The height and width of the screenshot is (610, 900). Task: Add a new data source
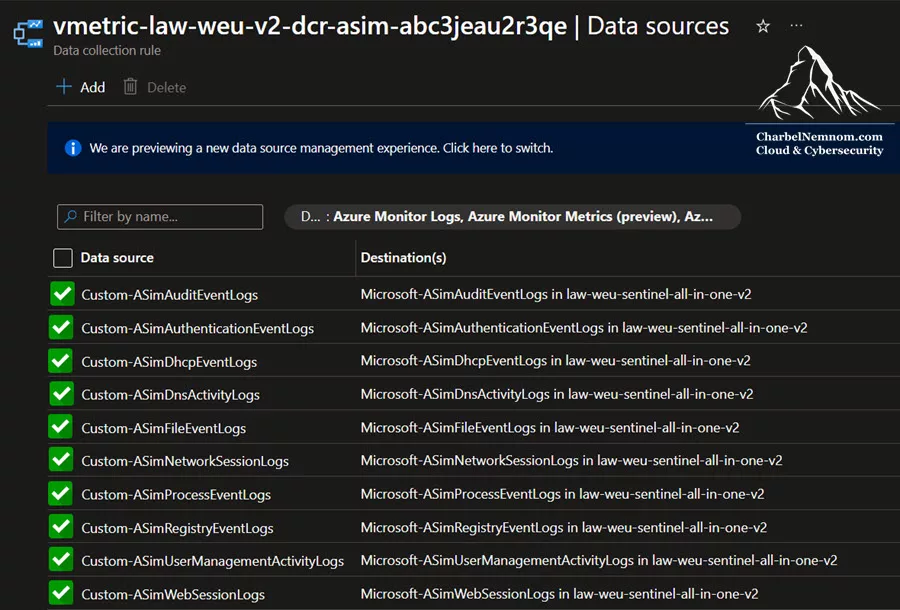[81, 87]
